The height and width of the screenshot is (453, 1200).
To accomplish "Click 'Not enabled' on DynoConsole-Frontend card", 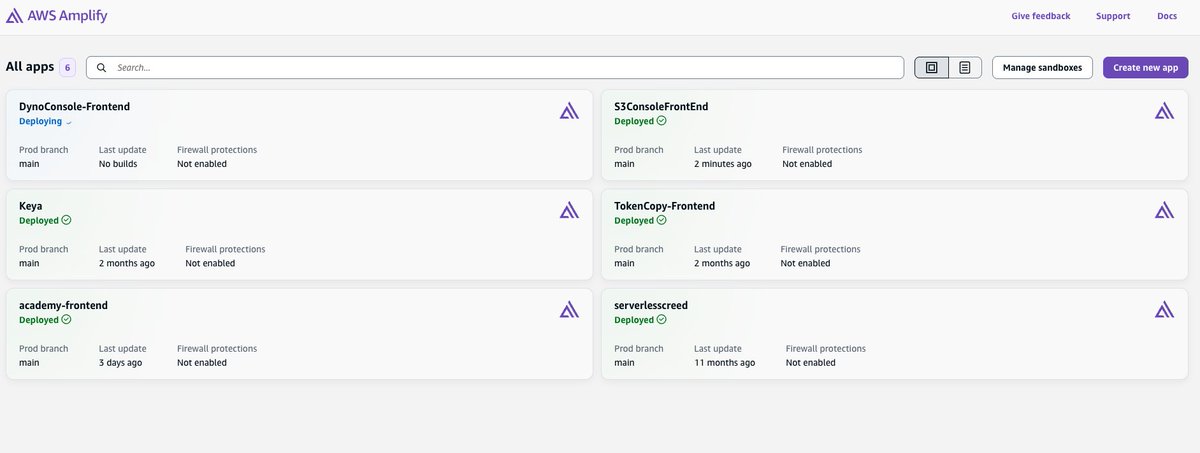I will pyautogui.click(x=202, y=164).
